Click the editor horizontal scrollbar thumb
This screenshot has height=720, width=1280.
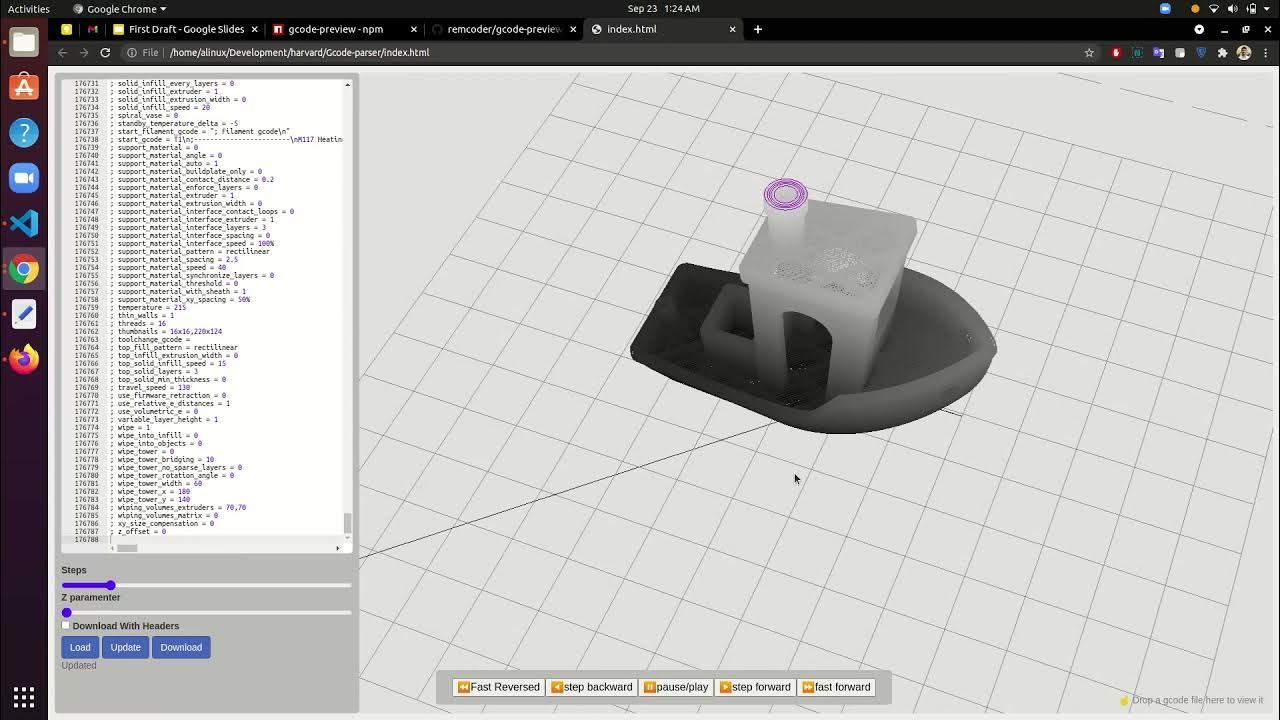(127, 548)
